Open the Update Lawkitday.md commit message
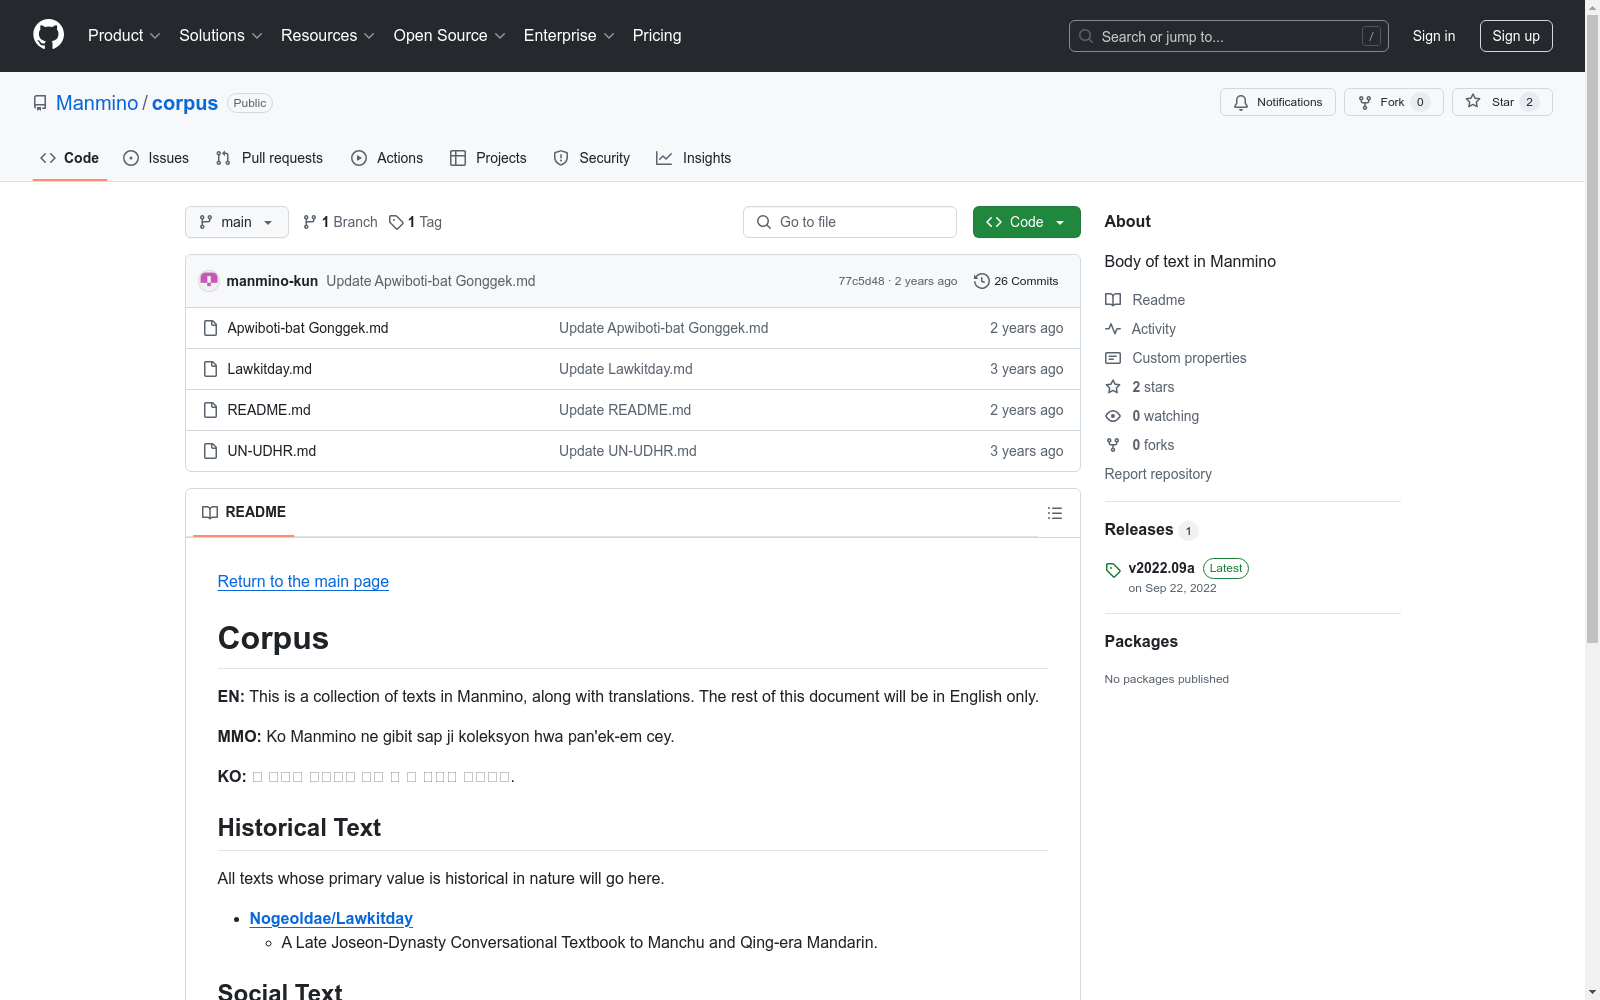1600x1000 pixels. click(626, 369)
